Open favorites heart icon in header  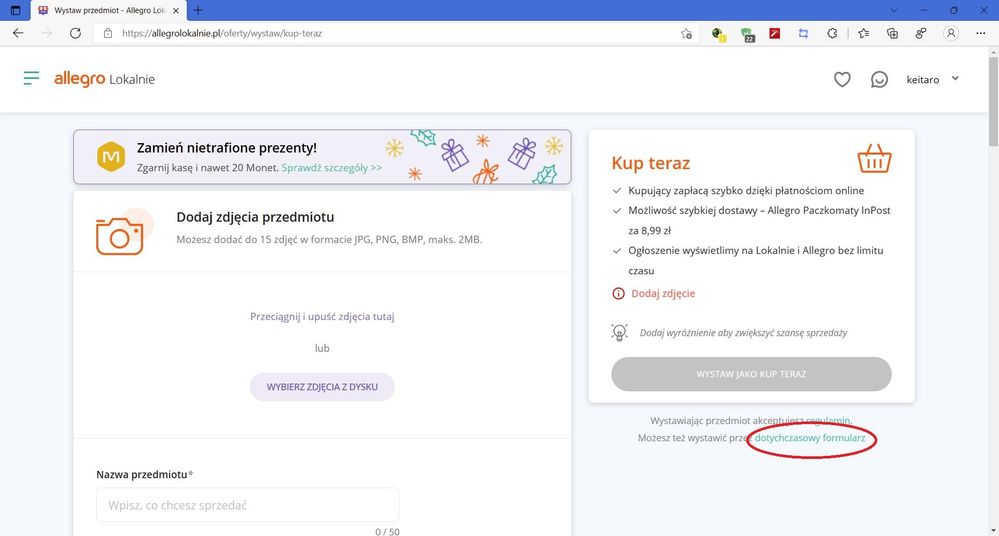(x=842, y=79)
